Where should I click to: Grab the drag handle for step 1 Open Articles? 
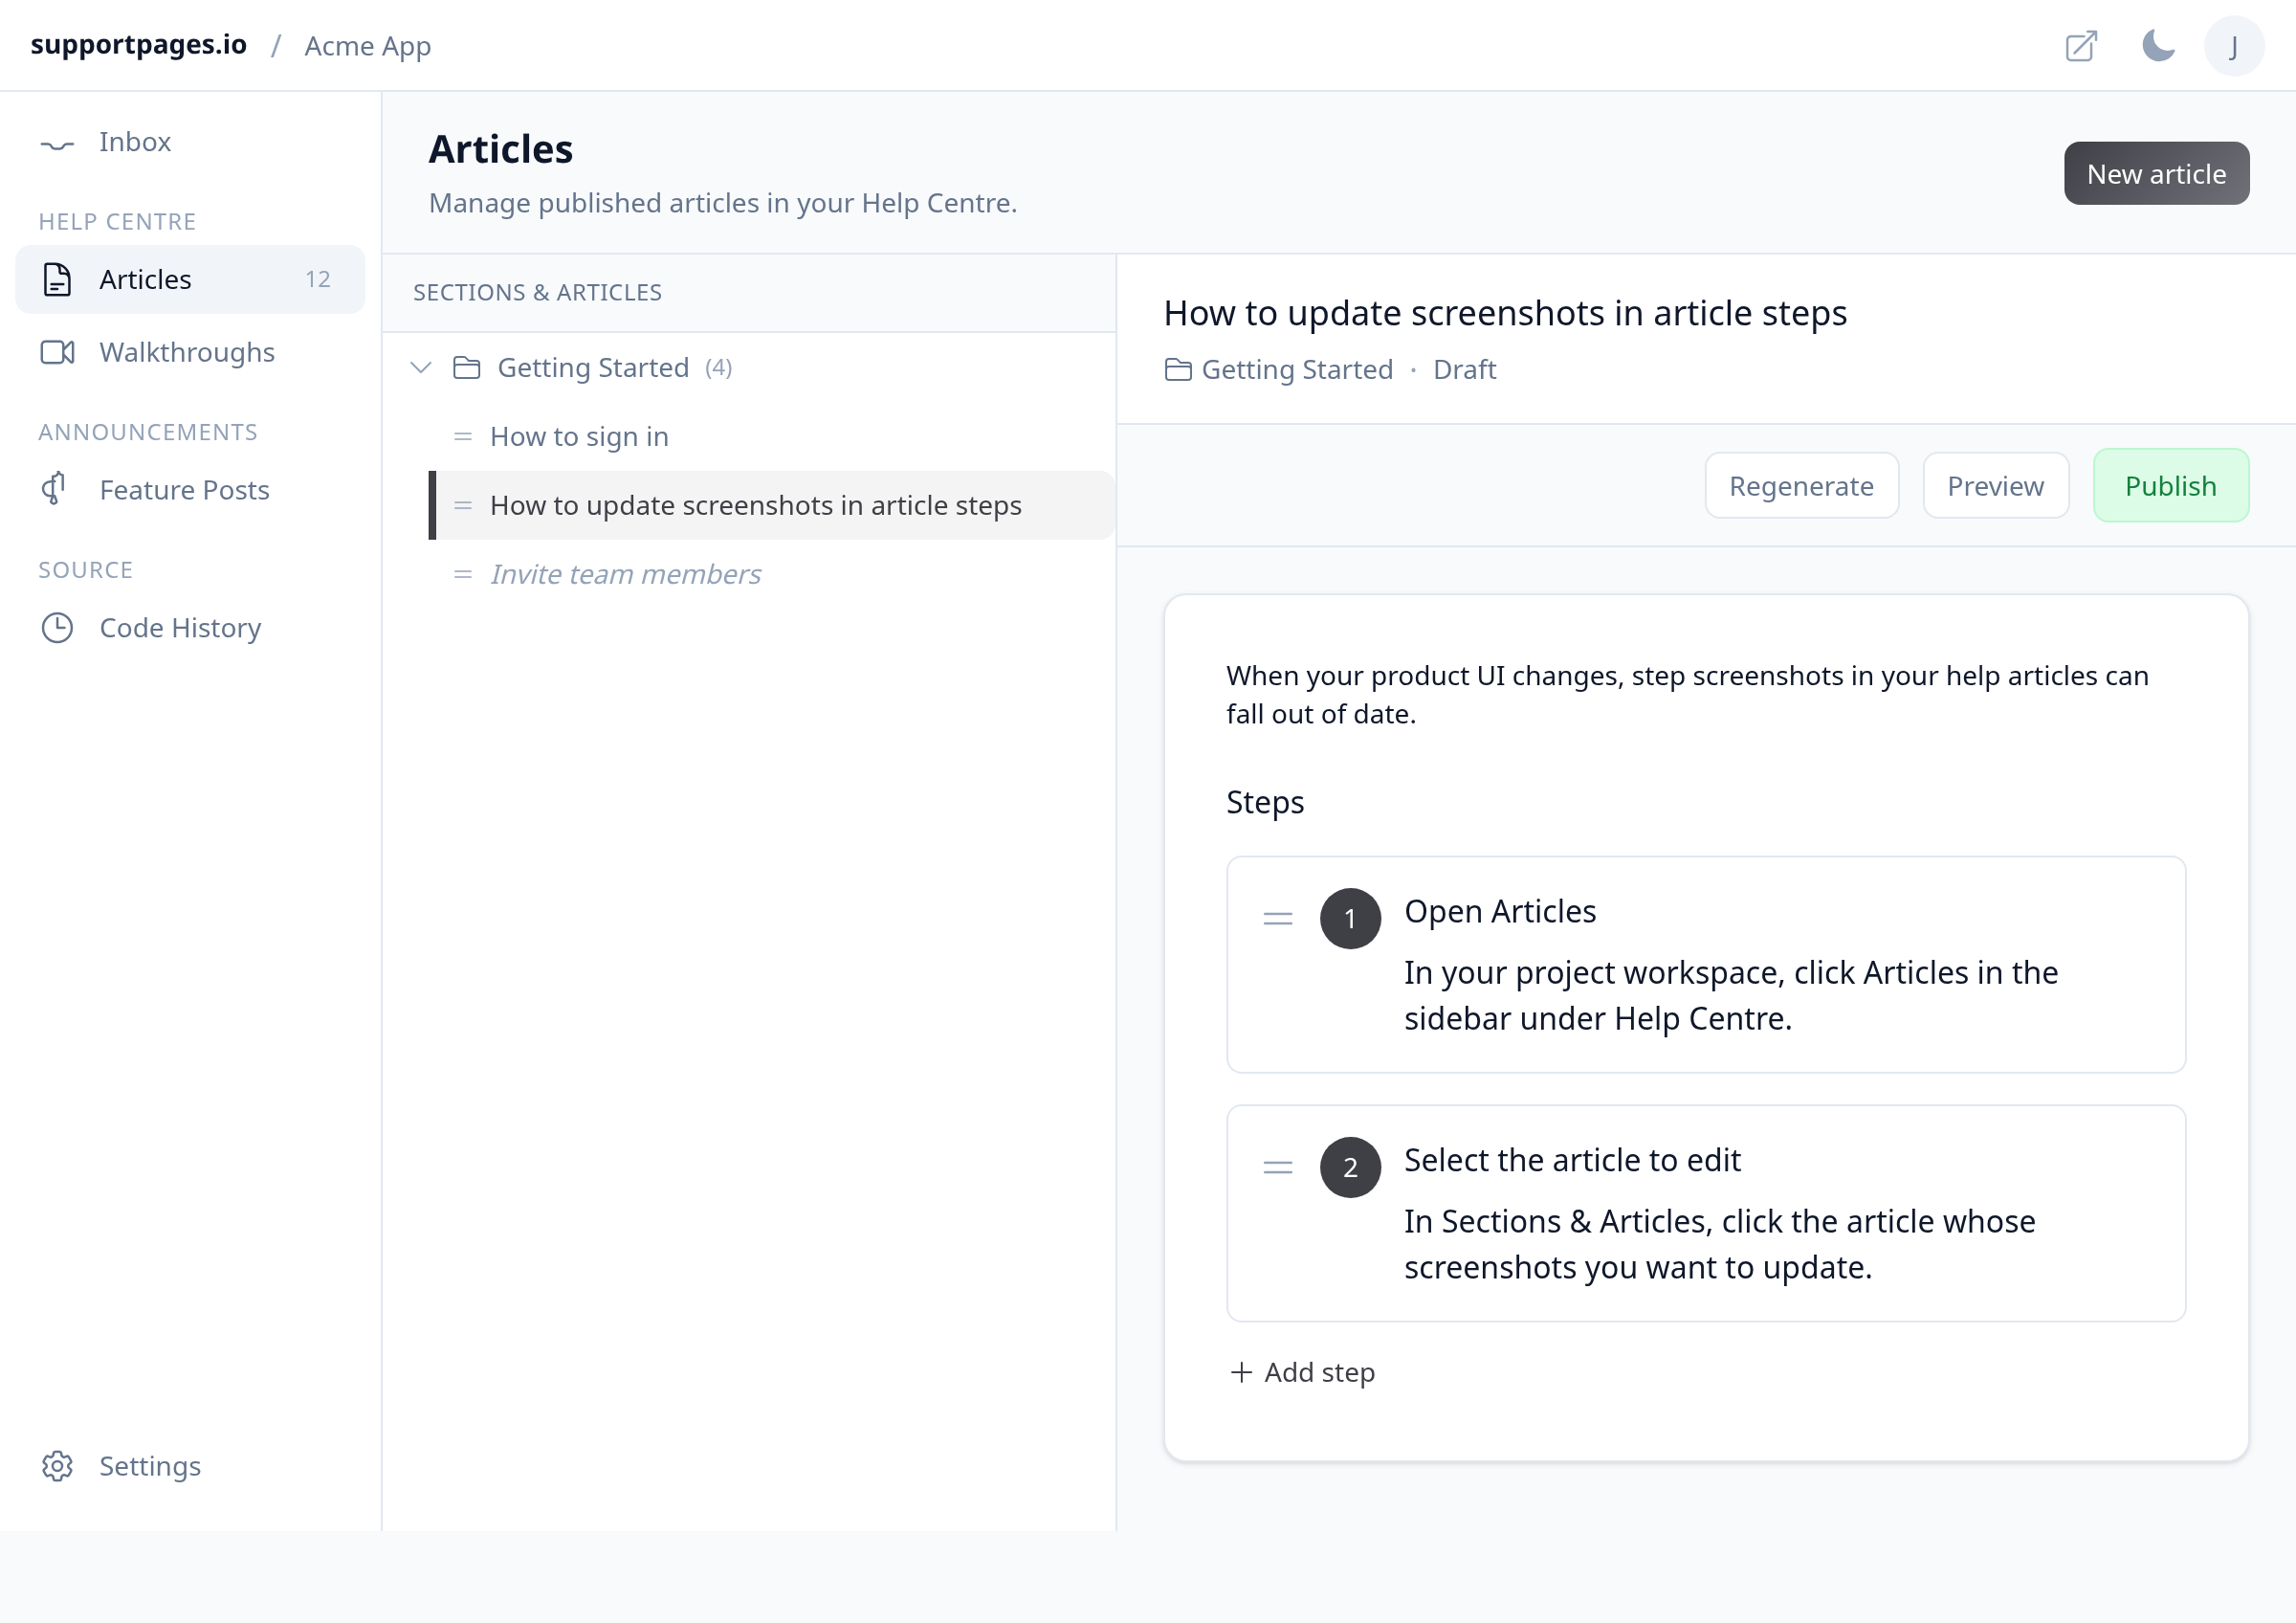pyautogui.click(x=1278, y=918)
